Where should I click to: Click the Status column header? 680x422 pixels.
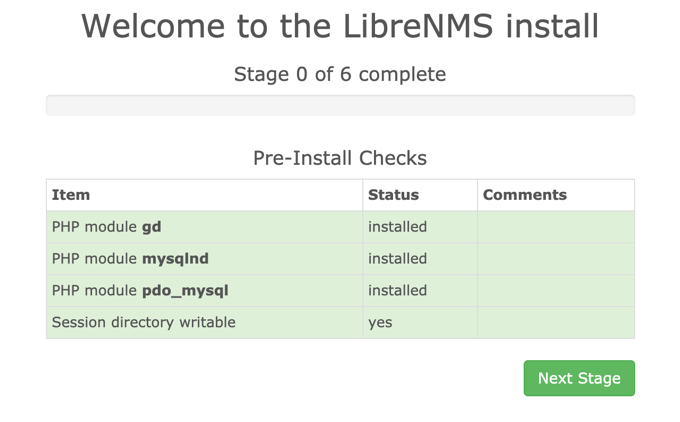(393, 195)
